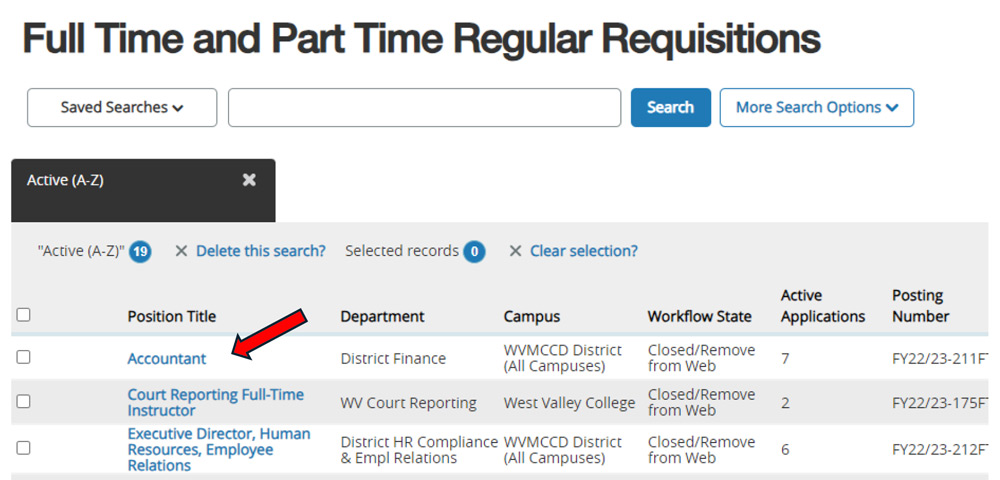This screenshot has width=1000, height=480.
Task: Click the 19 results count badge
Action: pos(140,252)
